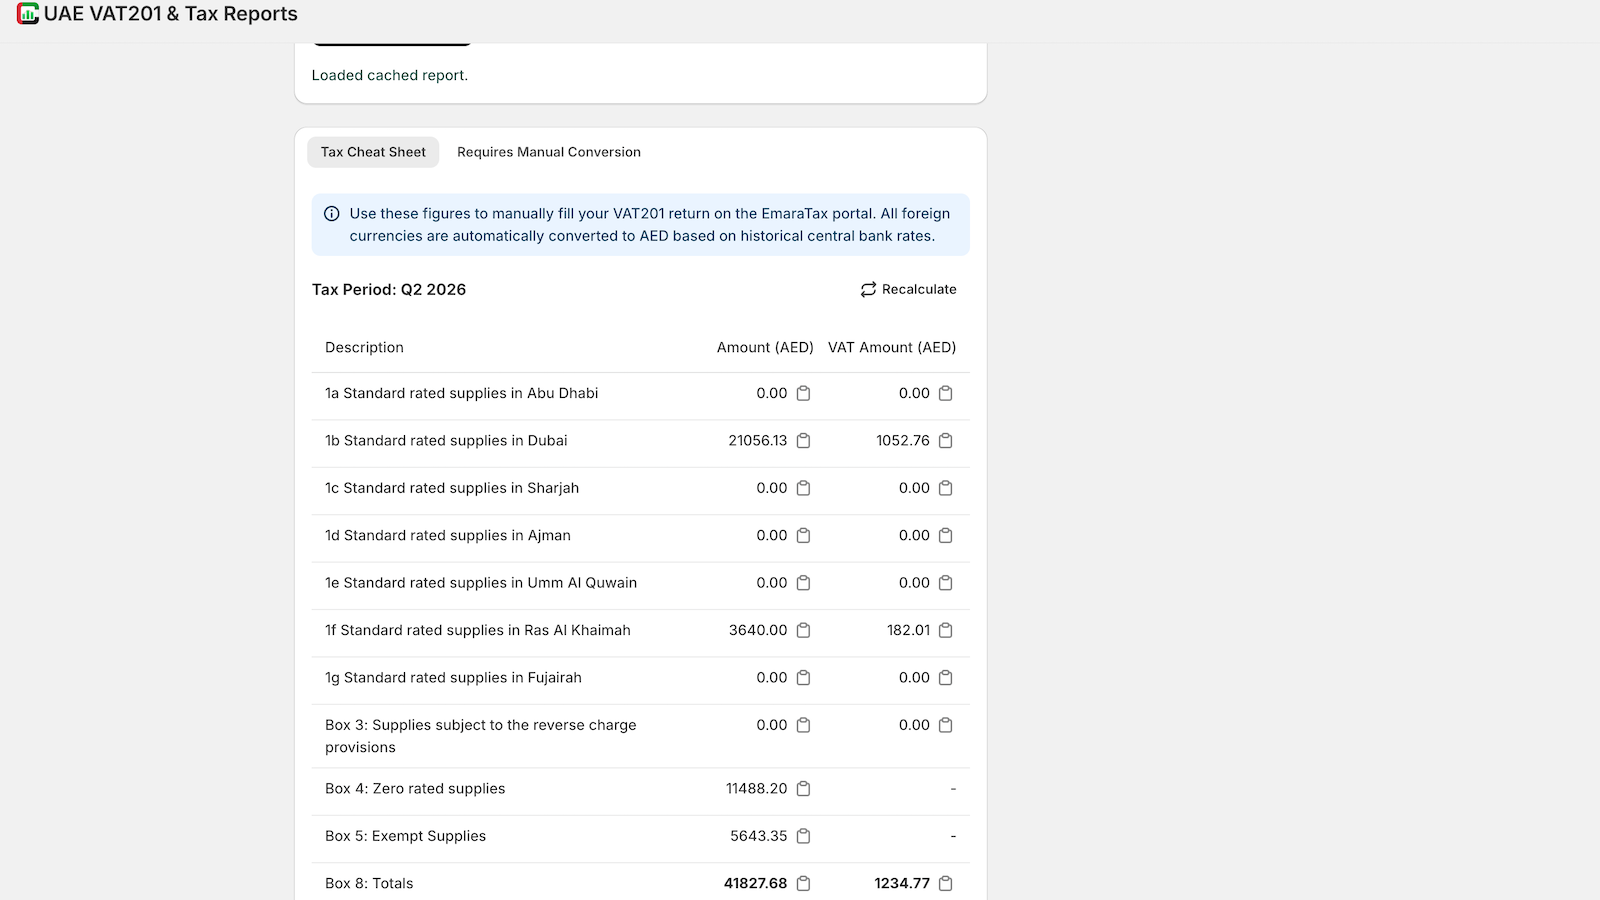This screenshot has width=1600, height=900.
Task: Copy Box 4 zero rated amount 11488.20
Action: click(x=803, y=789)
